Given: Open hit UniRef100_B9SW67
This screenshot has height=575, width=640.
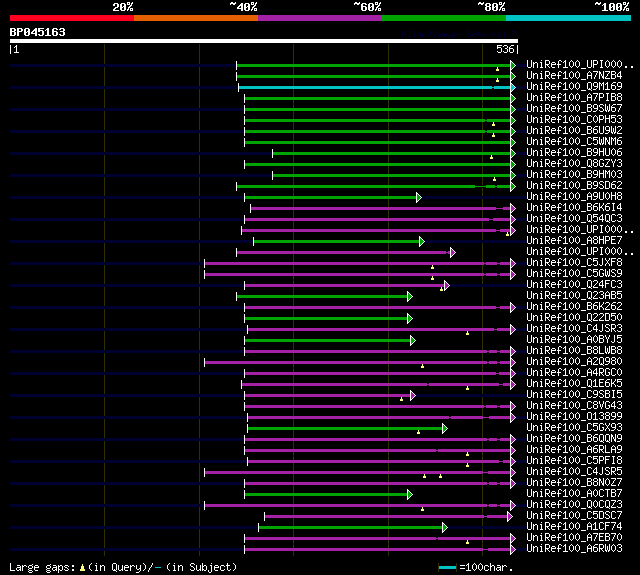Looking at the screenshot, I should (x=574, y=109).
